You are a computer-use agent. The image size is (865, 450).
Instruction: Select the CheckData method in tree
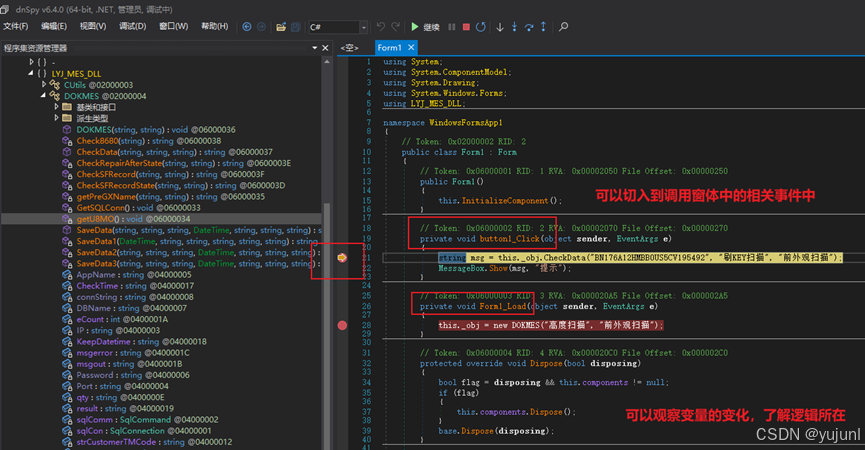click(x=174, y=152)
